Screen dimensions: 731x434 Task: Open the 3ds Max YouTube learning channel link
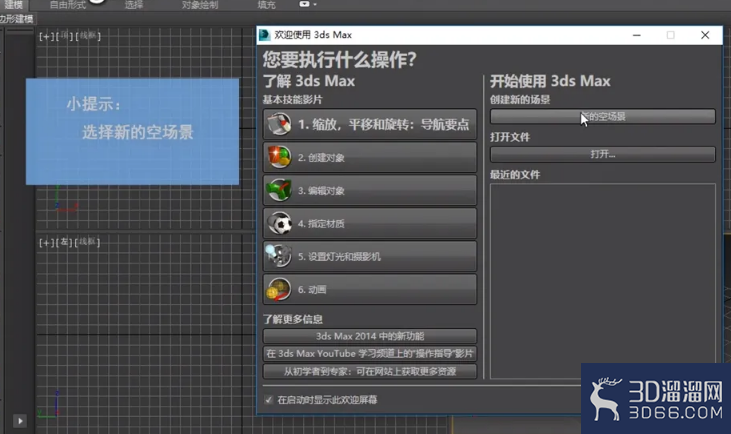pos(370,354)
